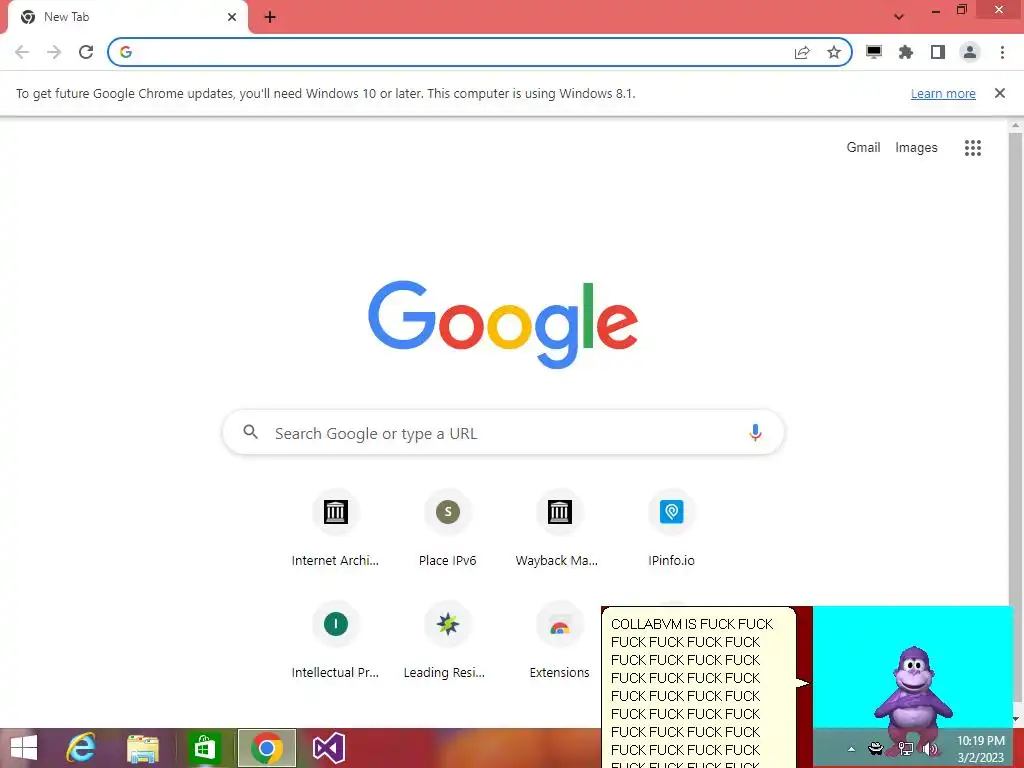Open the tab search chevron
This screenshot has height=768, width=1024.
[899, 17]
